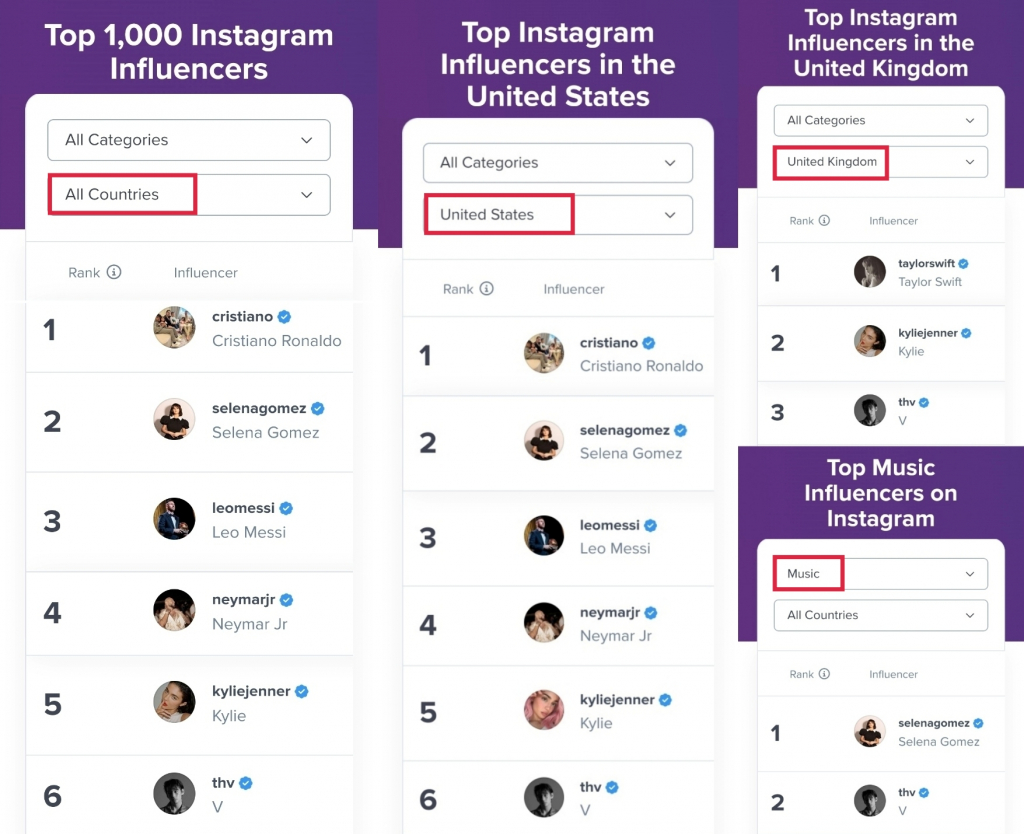Click Selena Gomez avatar in Top 1,000 list
The image size is (1024, 834).
click(x=174, y=419)
